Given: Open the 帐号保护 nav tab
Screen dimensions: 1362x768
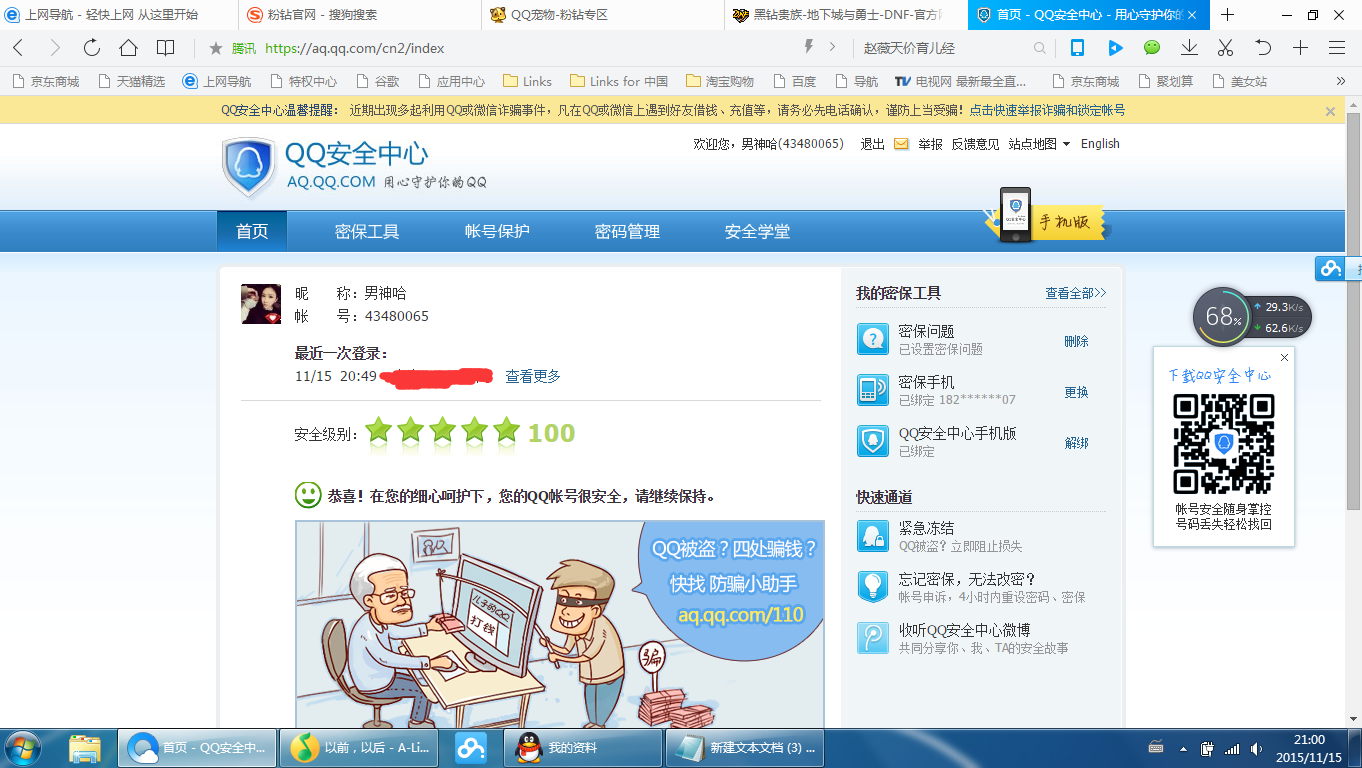Looking at the screenshot, I should pyautogui.click(x=497, y=232).
